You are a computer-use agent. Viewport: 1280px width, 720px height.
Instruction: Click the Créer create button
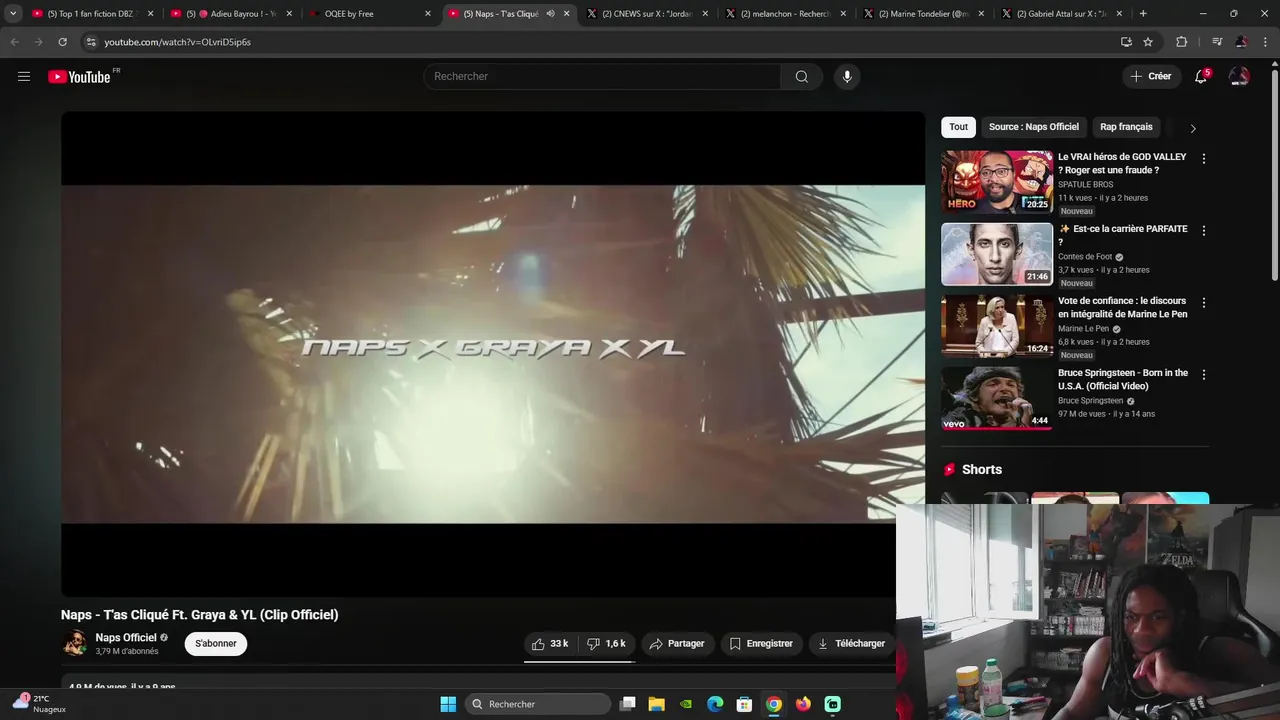coord(1151,77)
